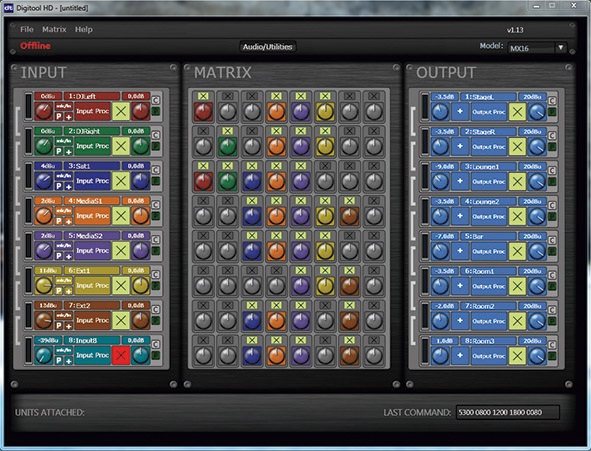Open Output Proc for 7:Room2
591x451 pixels.
tap(488, 321)
